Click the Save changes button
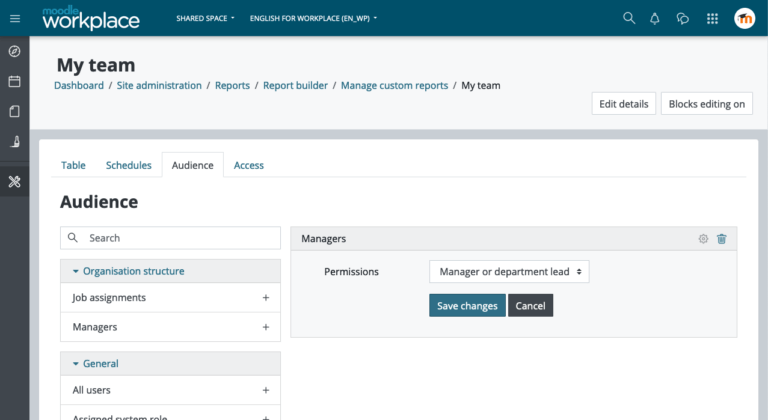The image size is (768, 420). click(x=467, y=306)
